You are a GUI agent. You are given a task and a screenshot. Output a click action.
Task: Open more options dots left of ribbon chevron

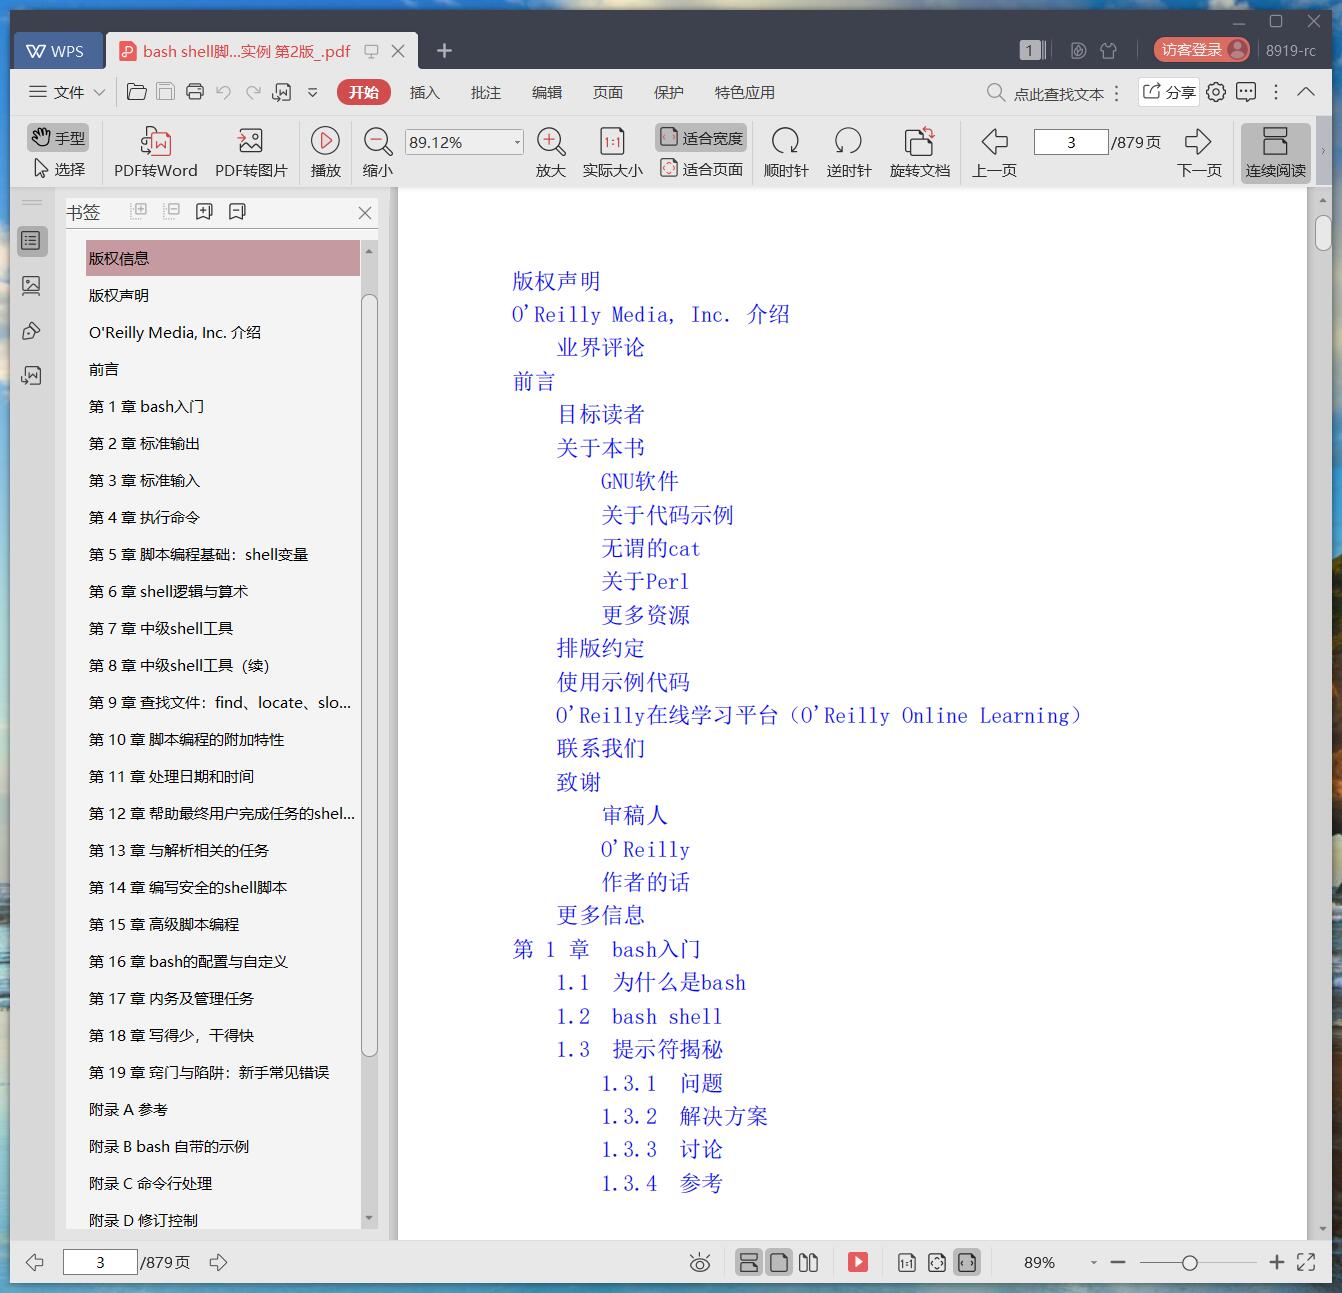(x=1276, y=92)
